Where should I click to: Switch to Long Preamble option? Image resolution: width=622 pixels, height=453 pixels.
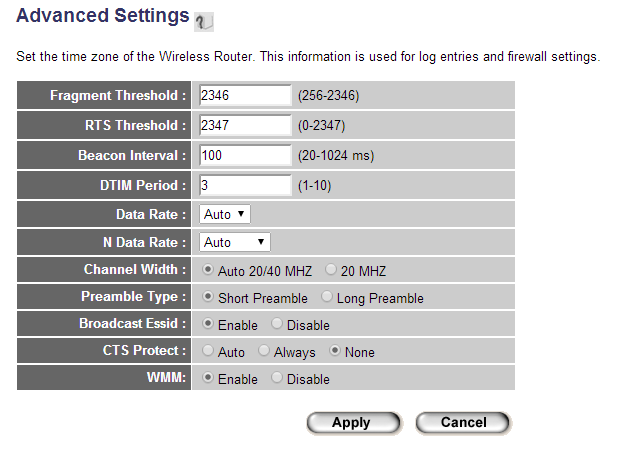327,298
